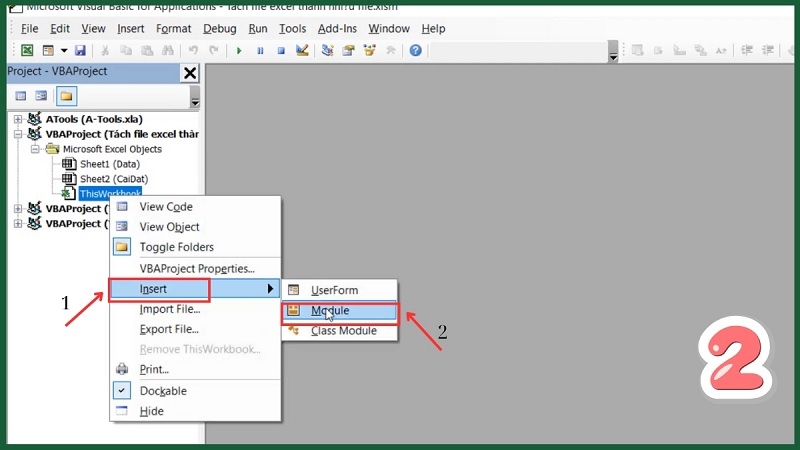Click the Reset stop square icon

pos(281,51)
